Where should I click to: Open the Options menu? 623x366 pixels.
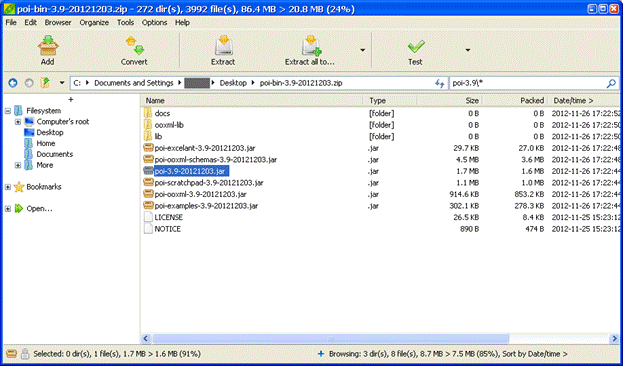pyautogui.click(x=155, y=23)
